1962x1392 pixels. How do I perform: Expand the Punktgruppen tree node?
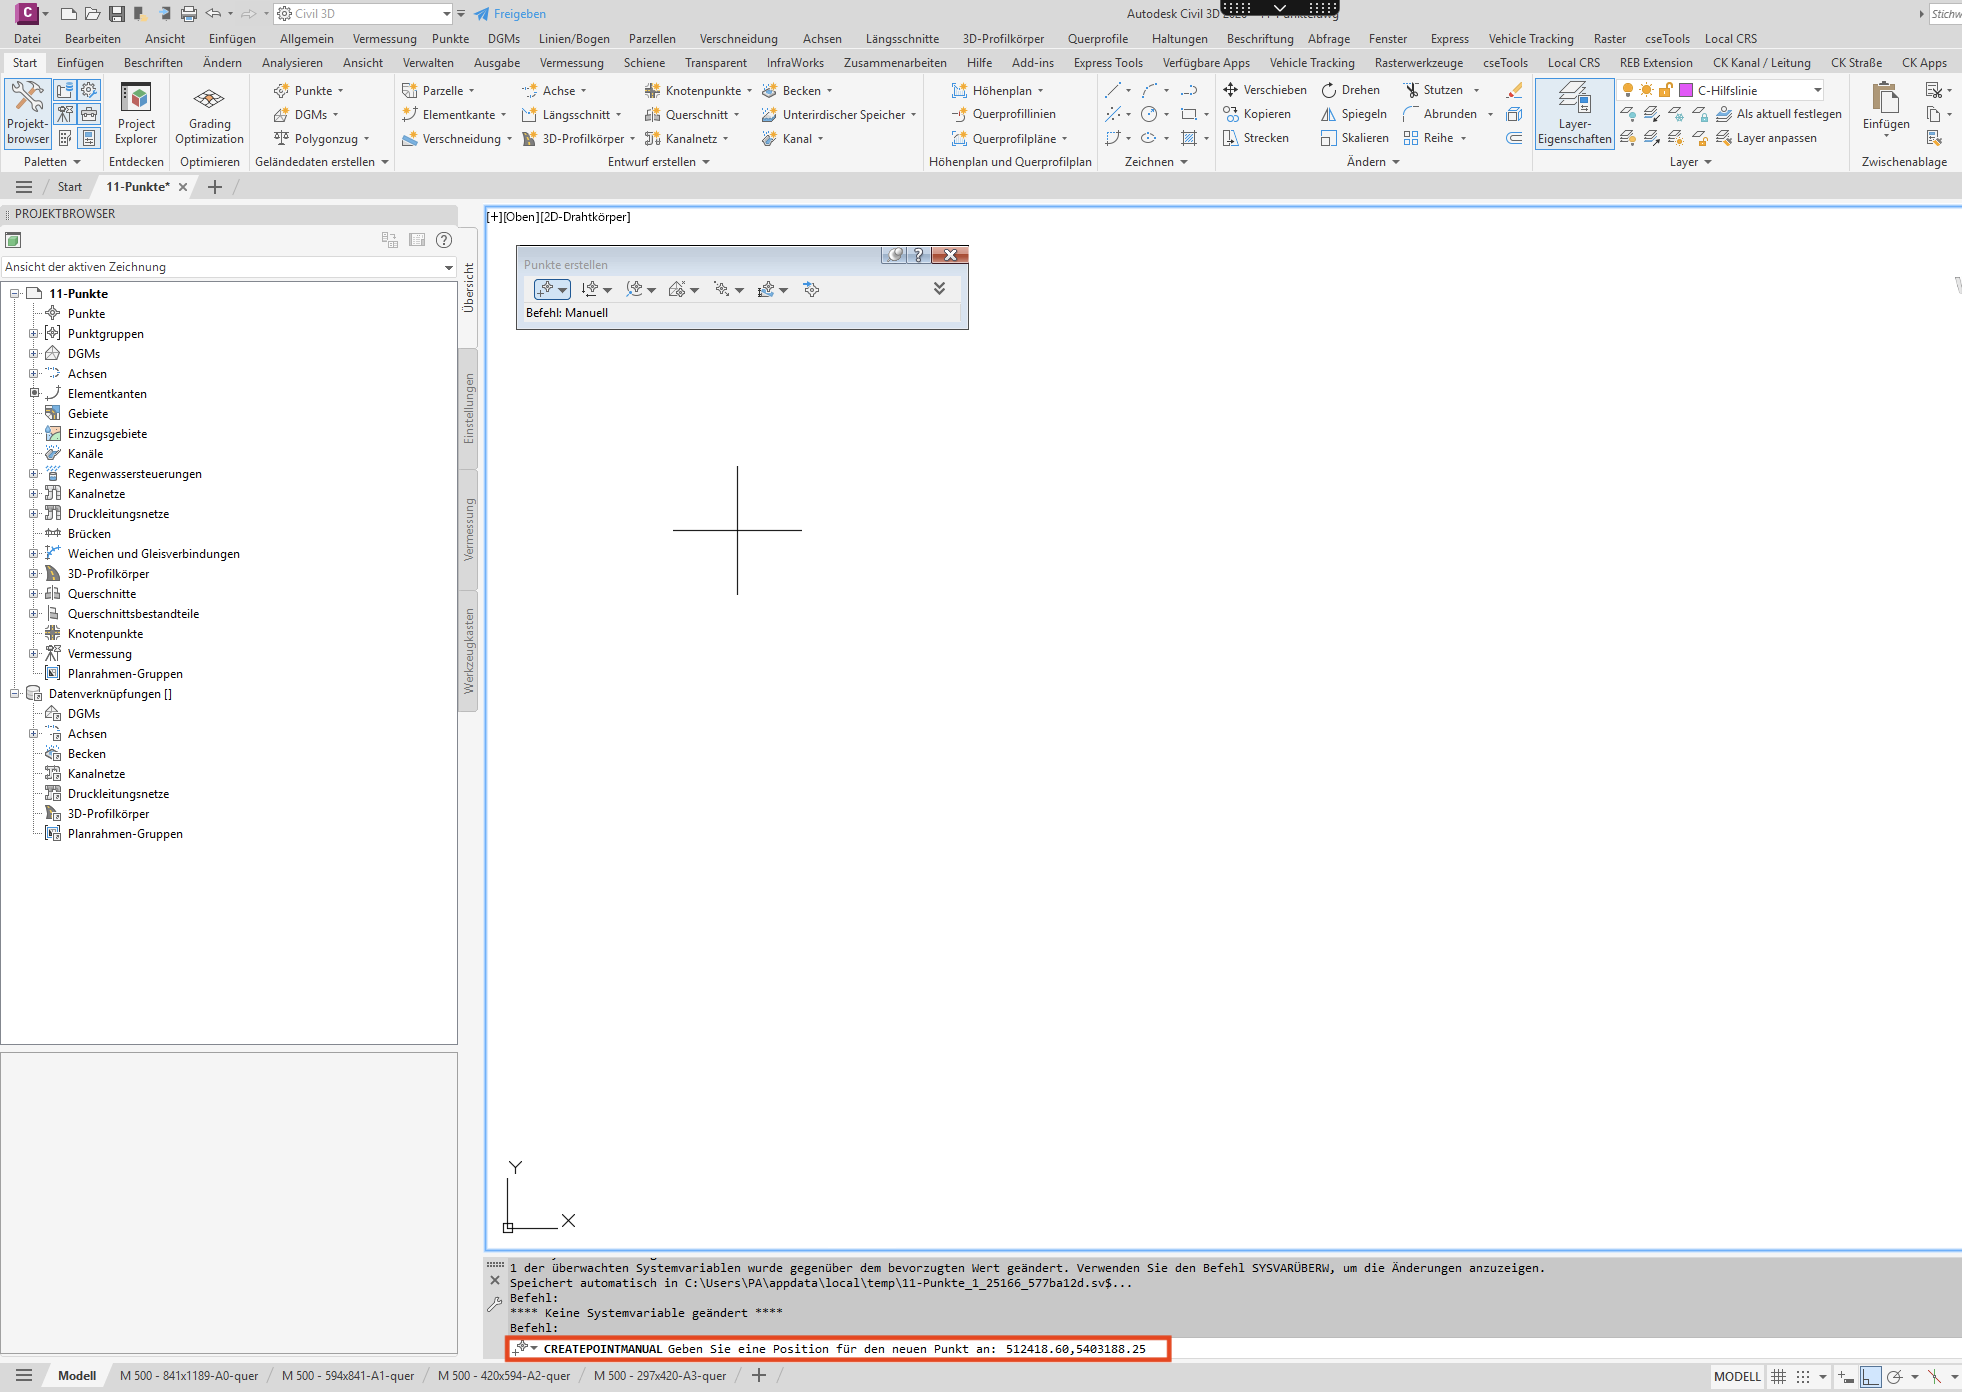coord(33,334)
